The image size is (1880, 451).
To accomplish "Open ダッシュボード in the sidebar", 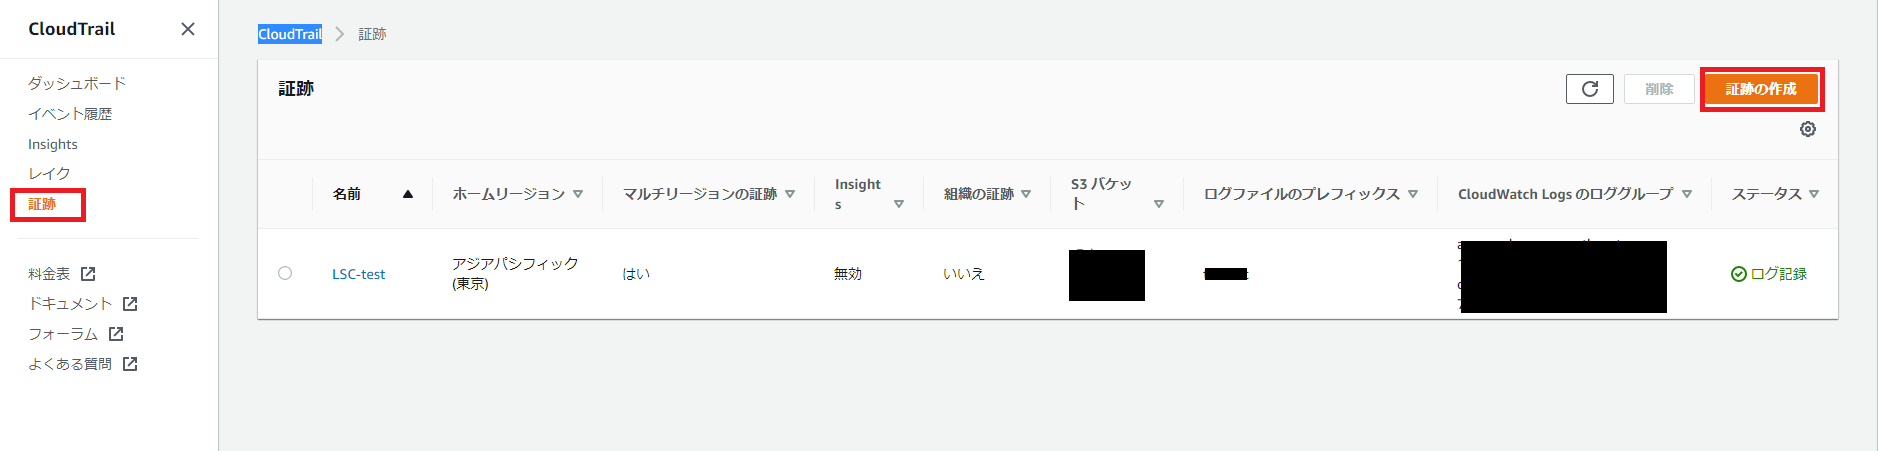I will tap(77, 83).
